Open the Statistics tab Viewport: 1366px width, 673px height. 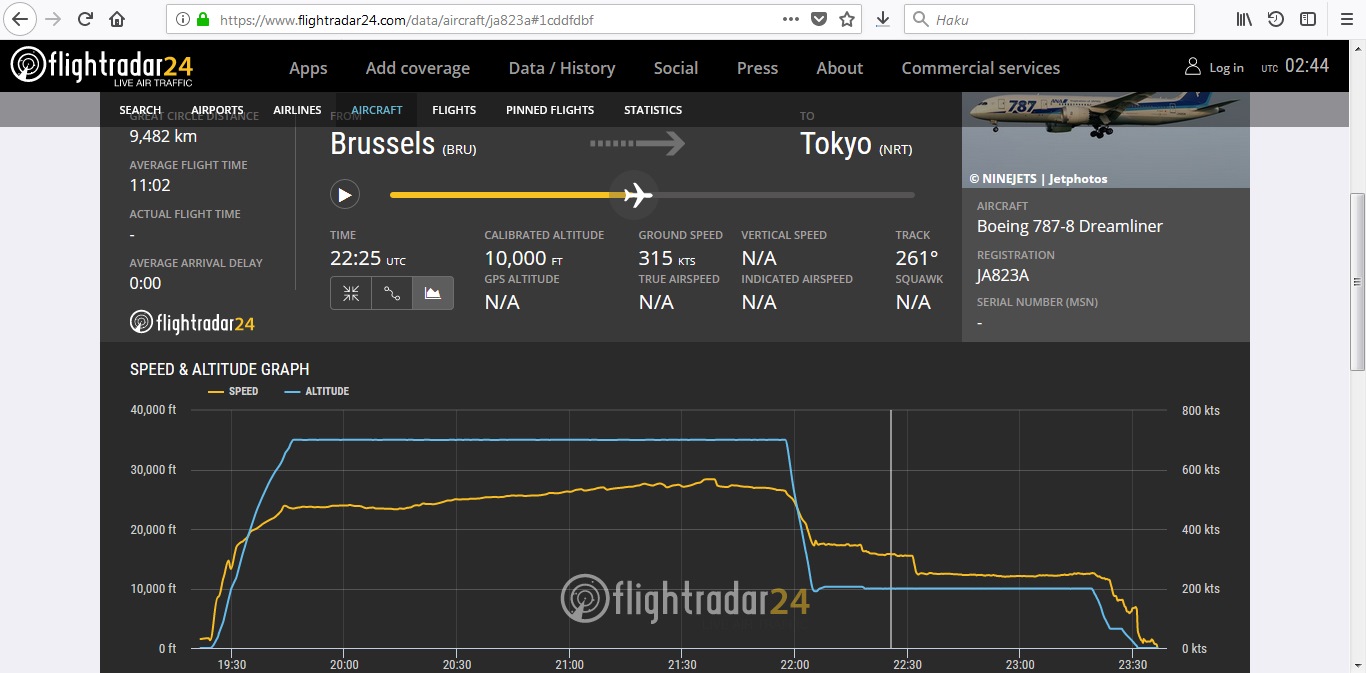pos(653,110)
